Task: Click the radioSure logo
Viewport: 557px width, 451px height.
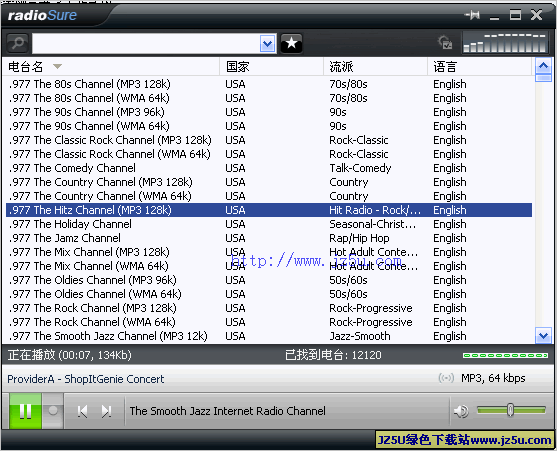Action: click(x=42, y=15)
